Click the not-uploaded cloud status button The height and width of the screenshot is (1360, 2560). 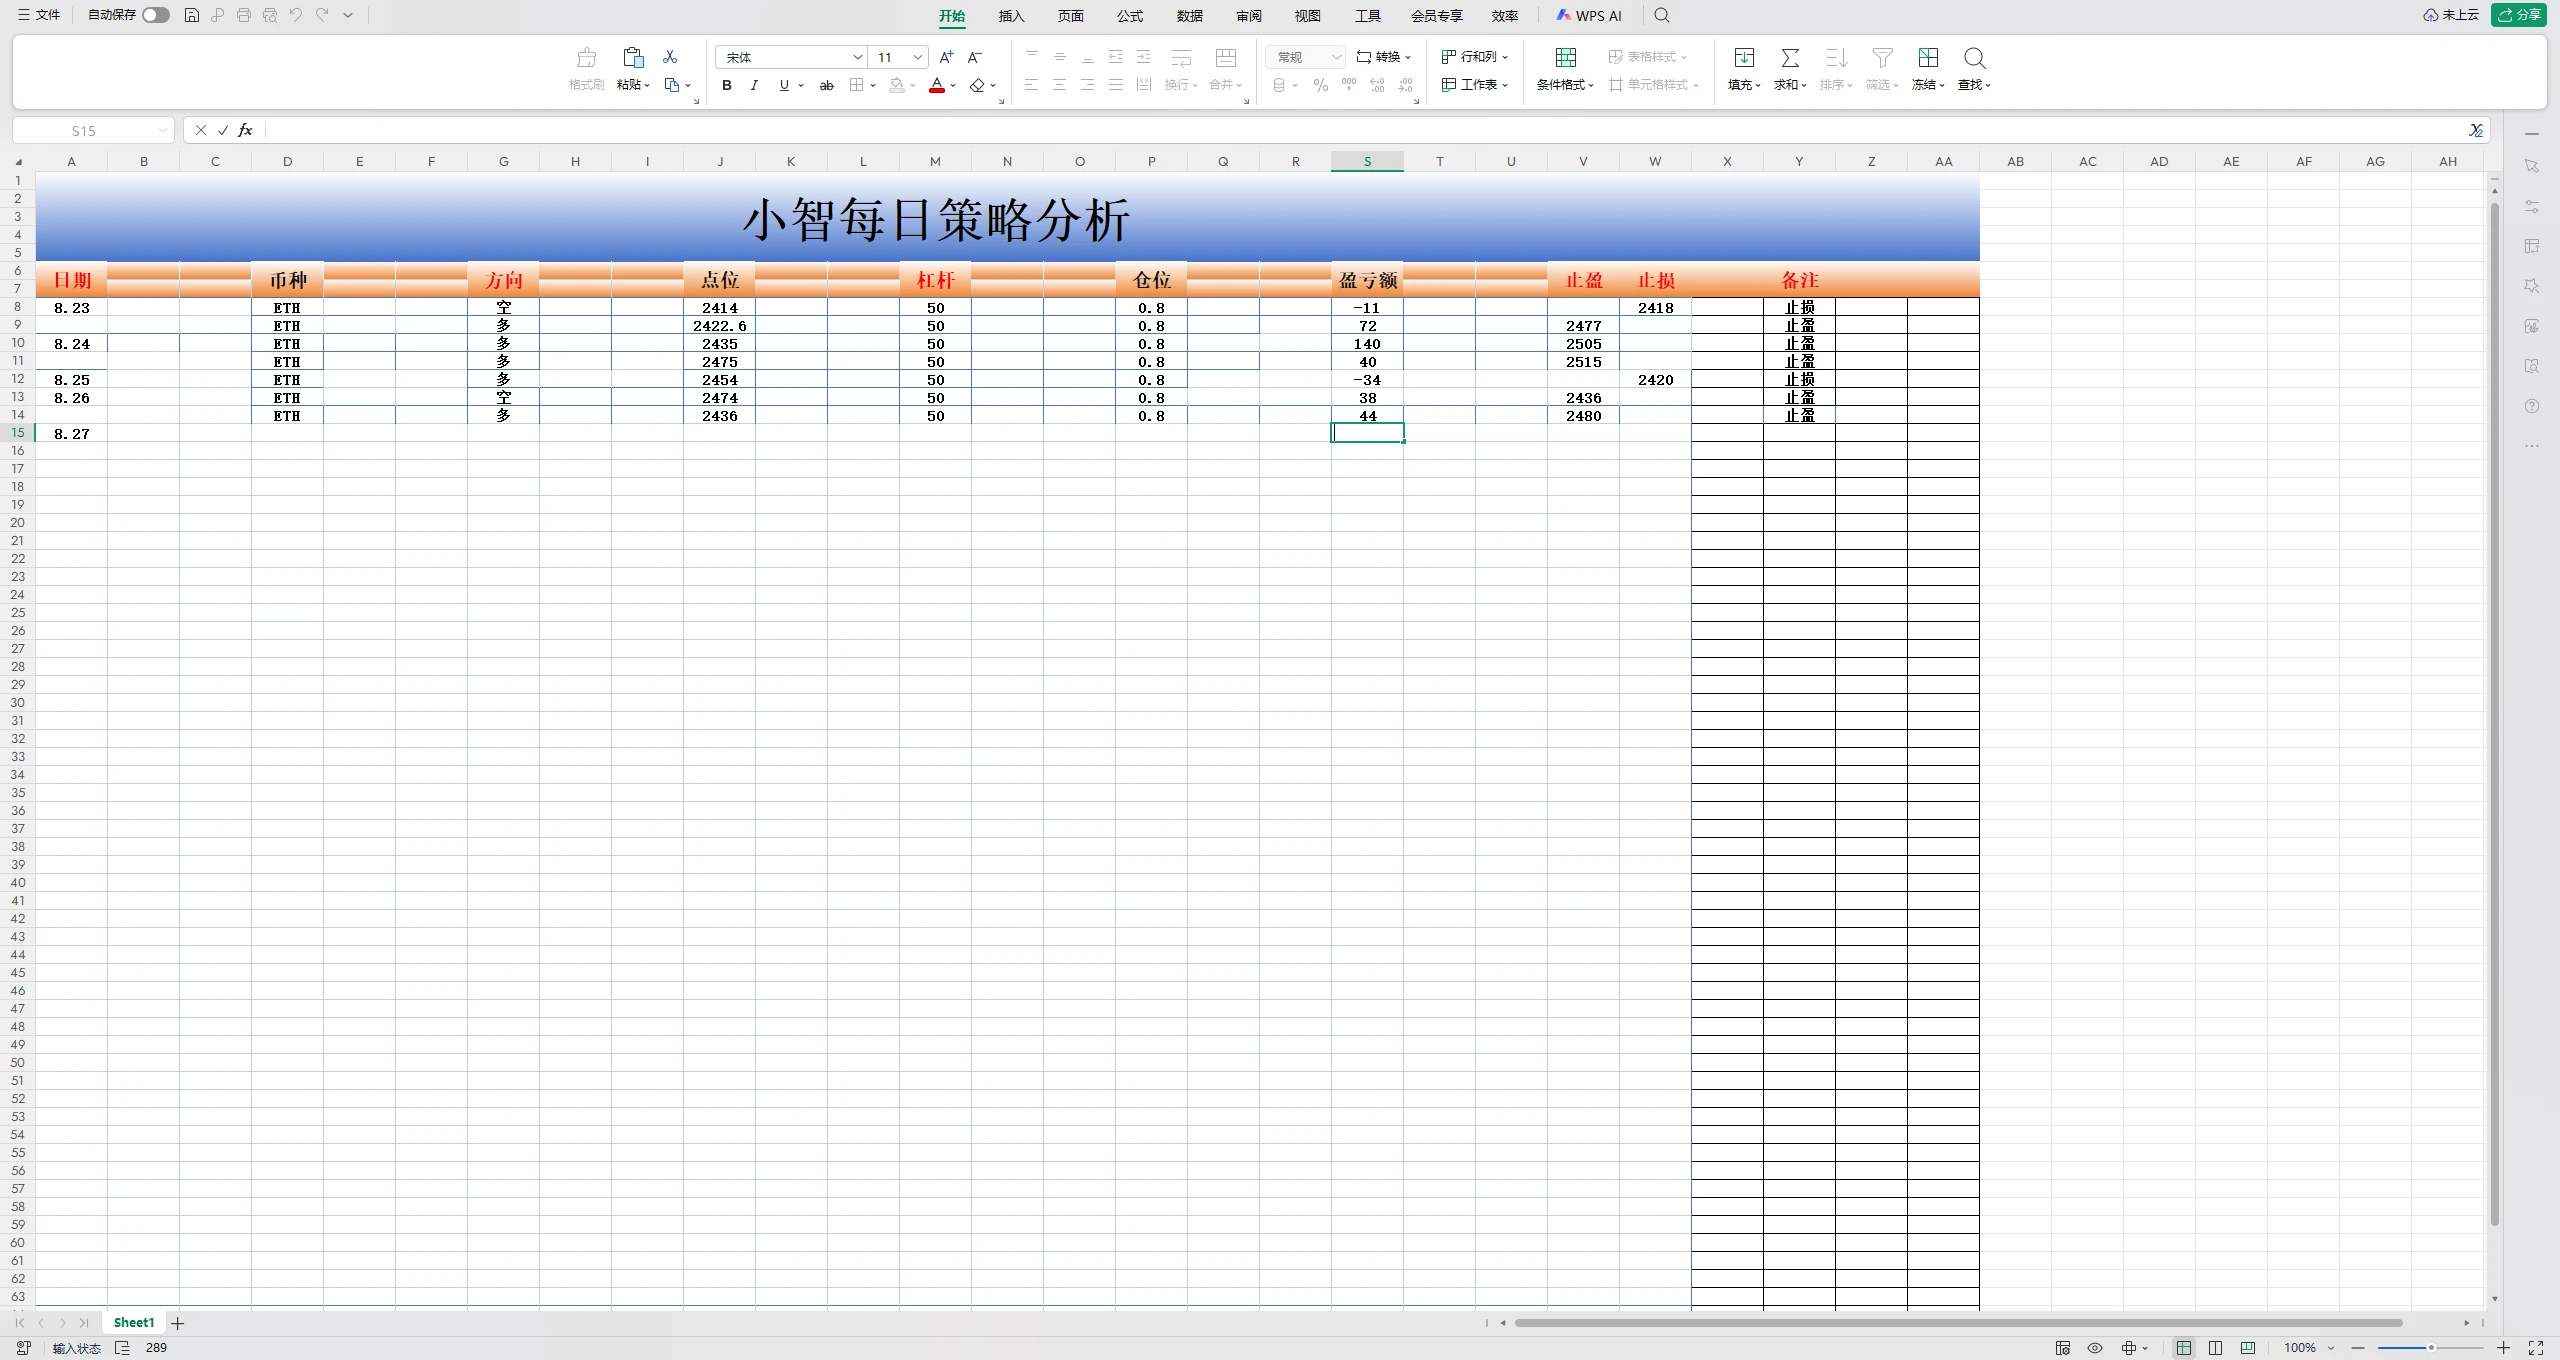[x=2451, y=15]
